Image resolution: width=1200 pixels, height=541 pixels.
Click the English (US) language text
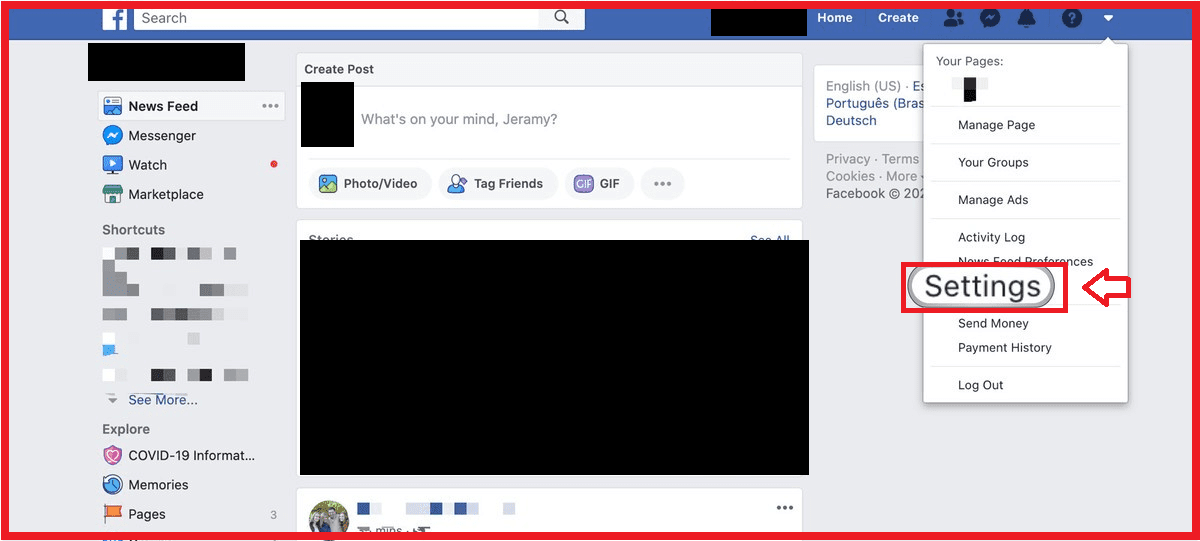pos(863,86)
